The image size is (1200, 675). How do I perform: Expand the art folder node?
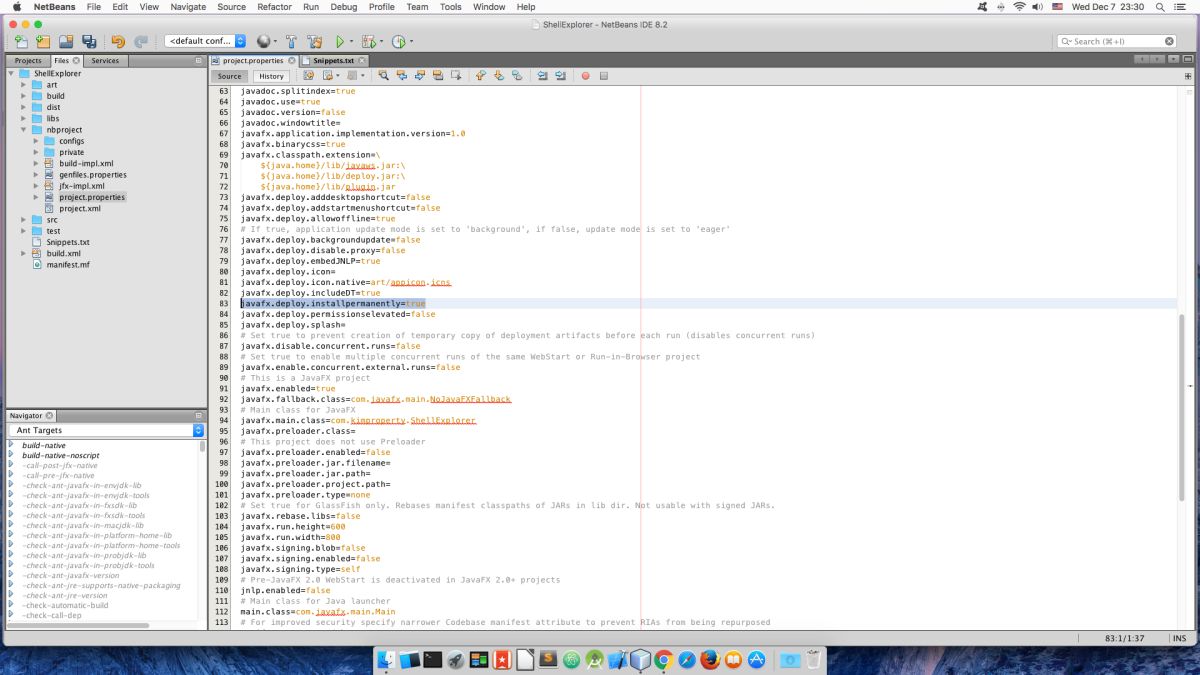24,84
